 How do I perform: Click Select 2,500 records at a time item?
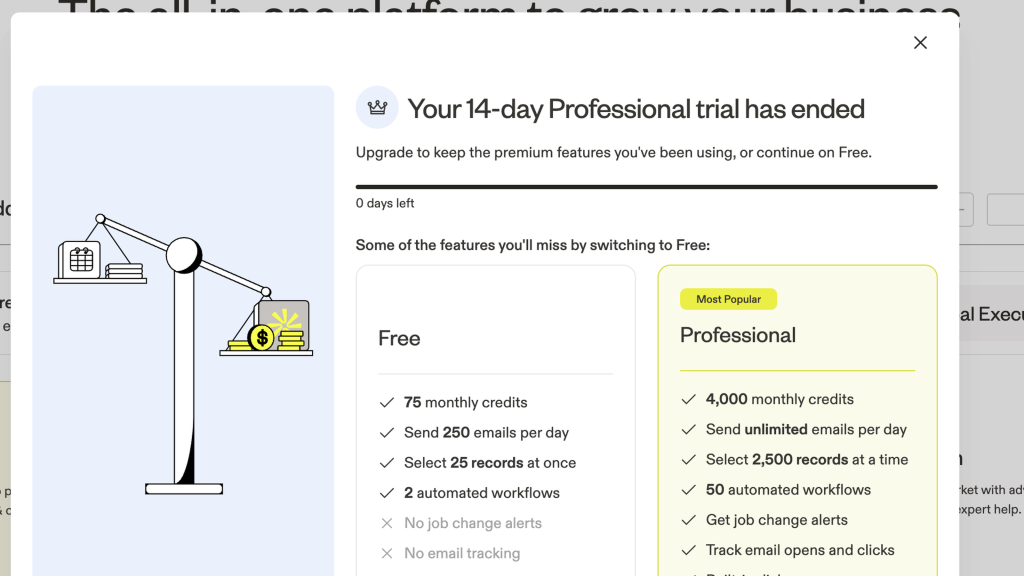pyautogui.click(x=807, y=460)
